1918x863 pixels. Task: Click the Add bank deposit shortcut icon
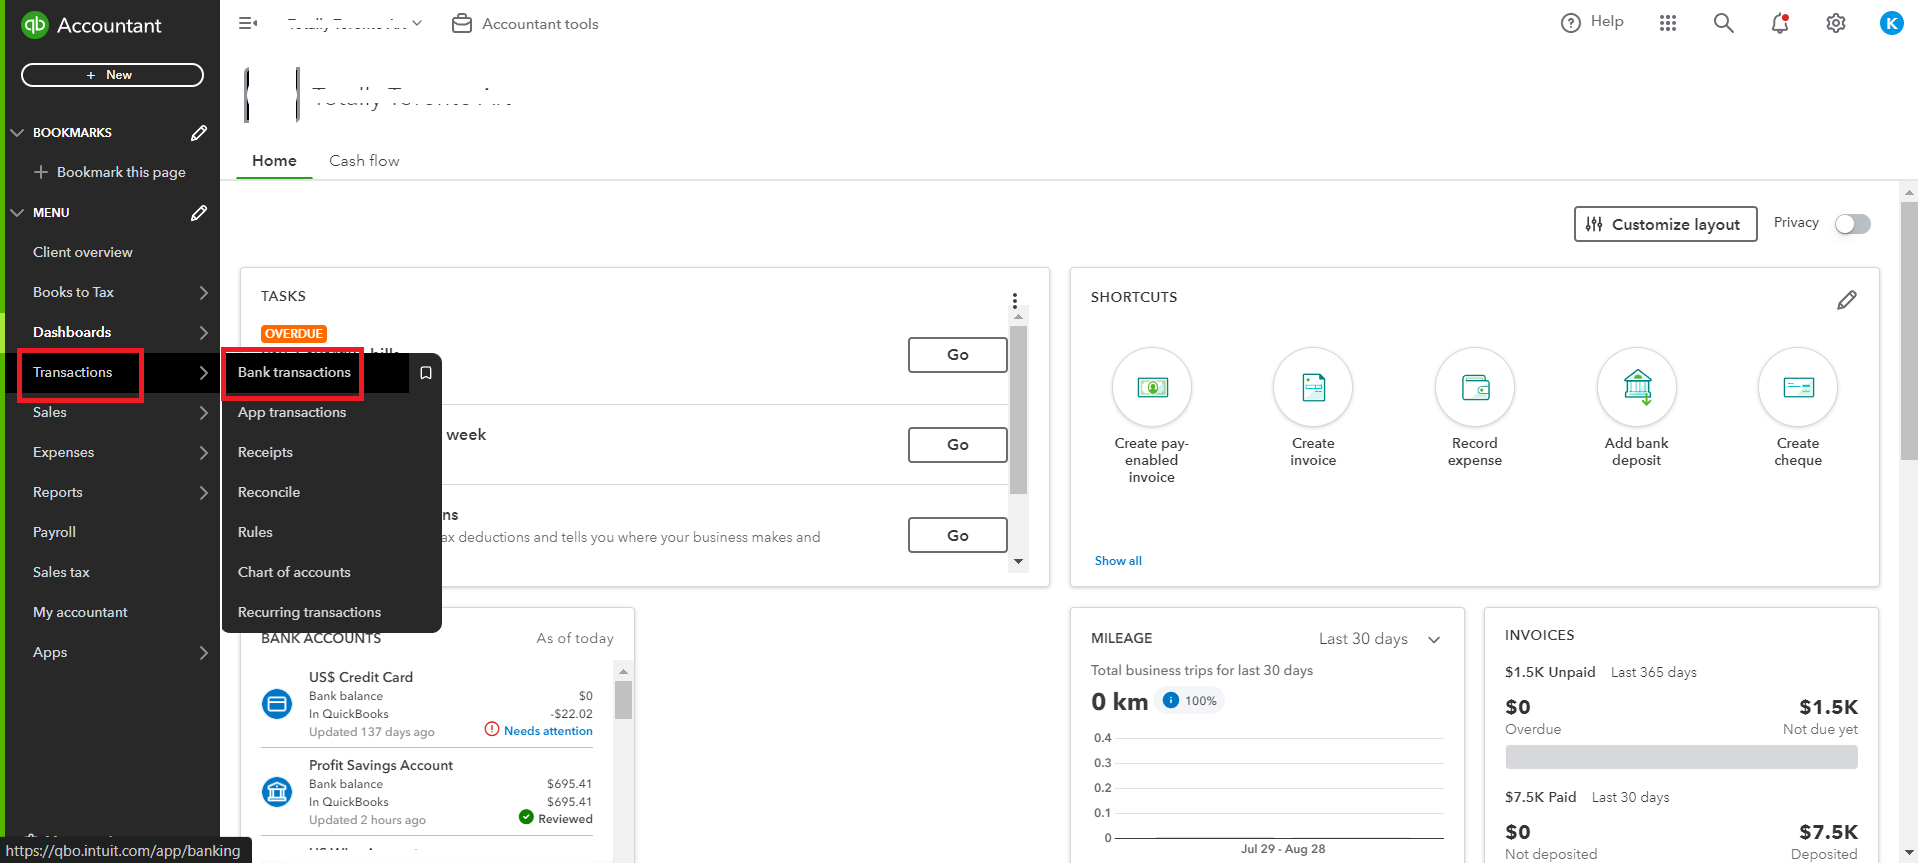(1636, 387)
